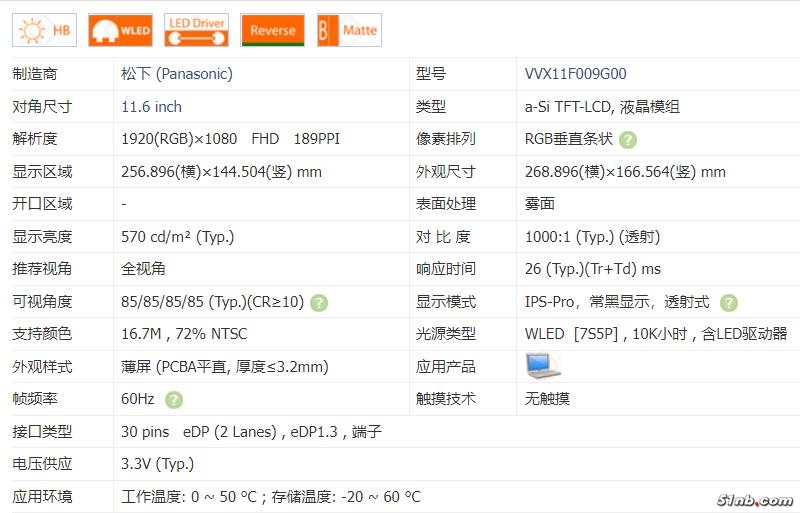Click help icon next to IPS-Pro display mode

[x=729, y=302]
